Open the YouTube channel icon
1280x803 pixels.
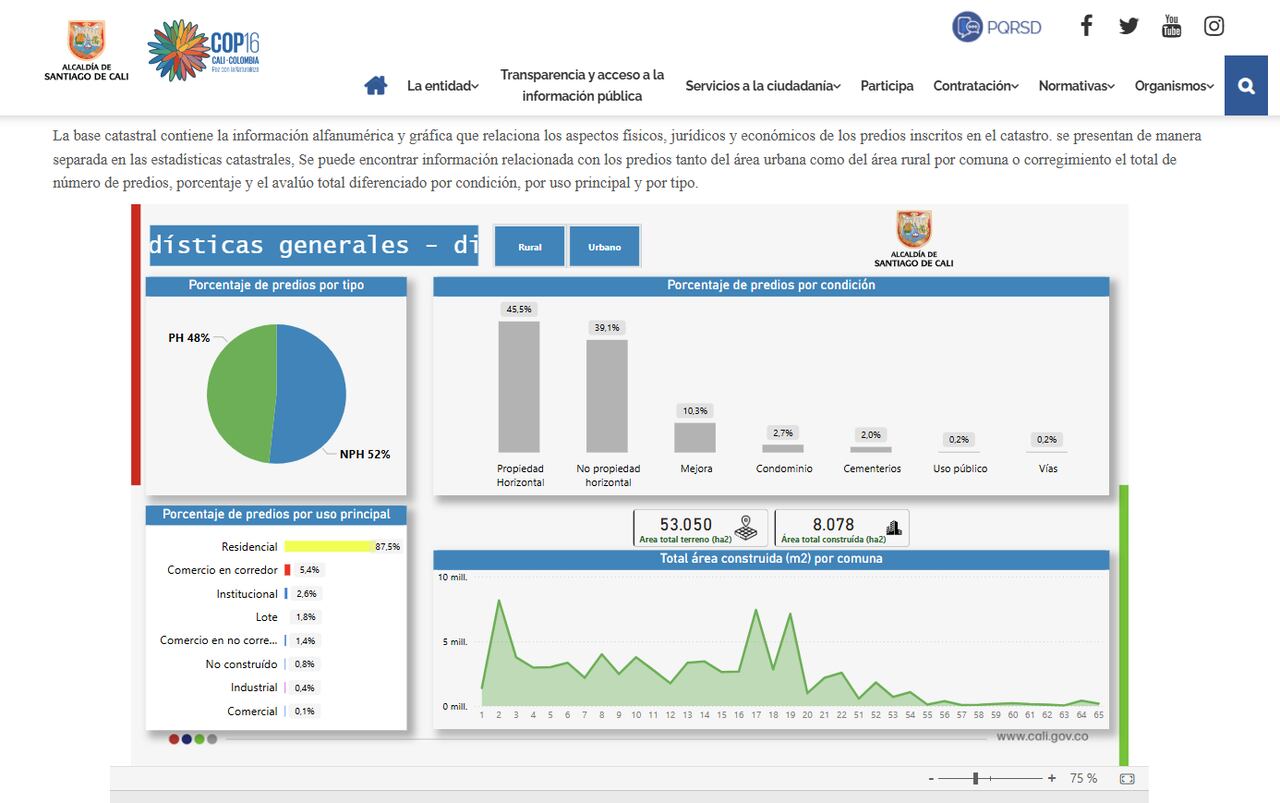(1170, 25)
